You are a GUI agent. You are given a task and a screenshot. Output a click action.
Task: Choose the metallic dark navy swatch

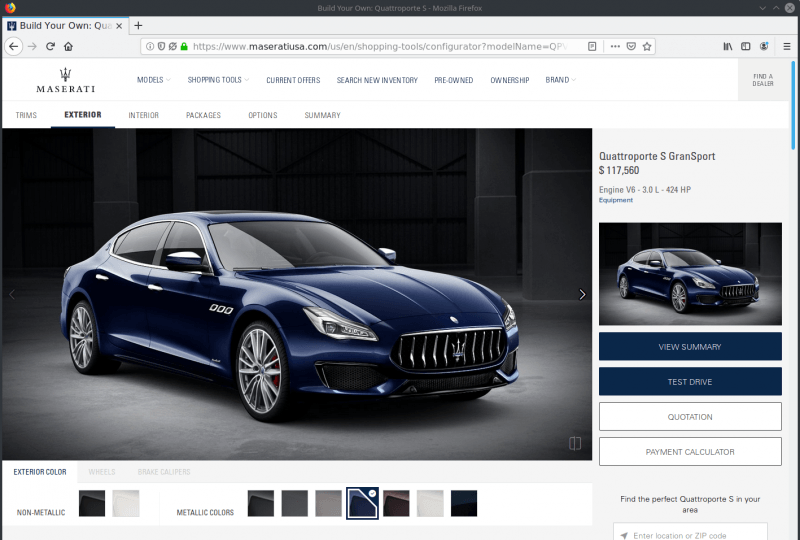(464, 503)
